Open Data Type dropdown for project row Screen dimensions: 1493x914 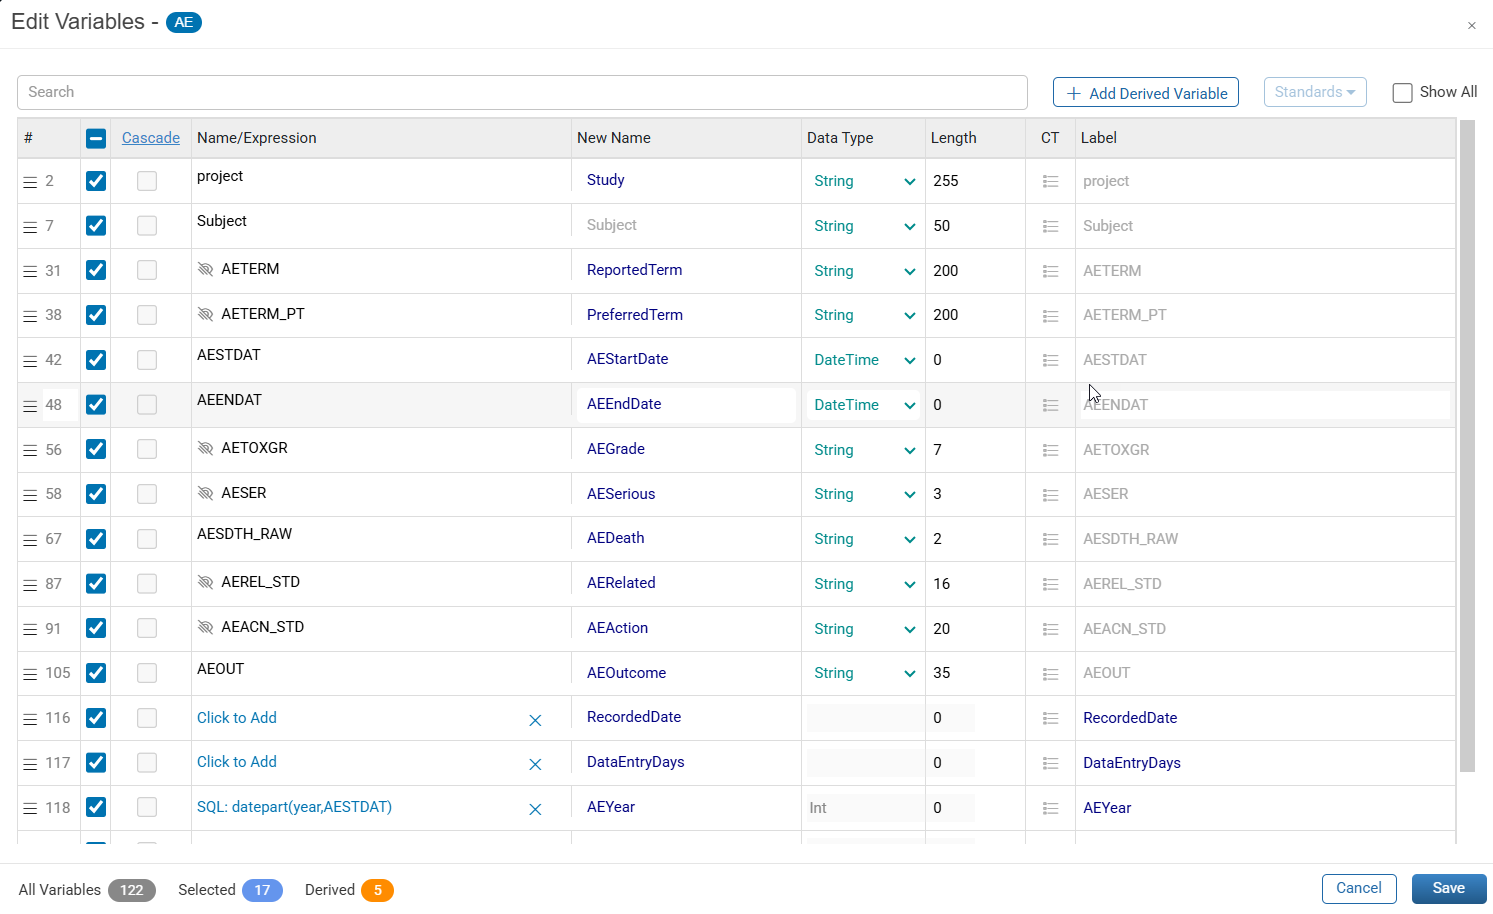click(x=864, y=181)
